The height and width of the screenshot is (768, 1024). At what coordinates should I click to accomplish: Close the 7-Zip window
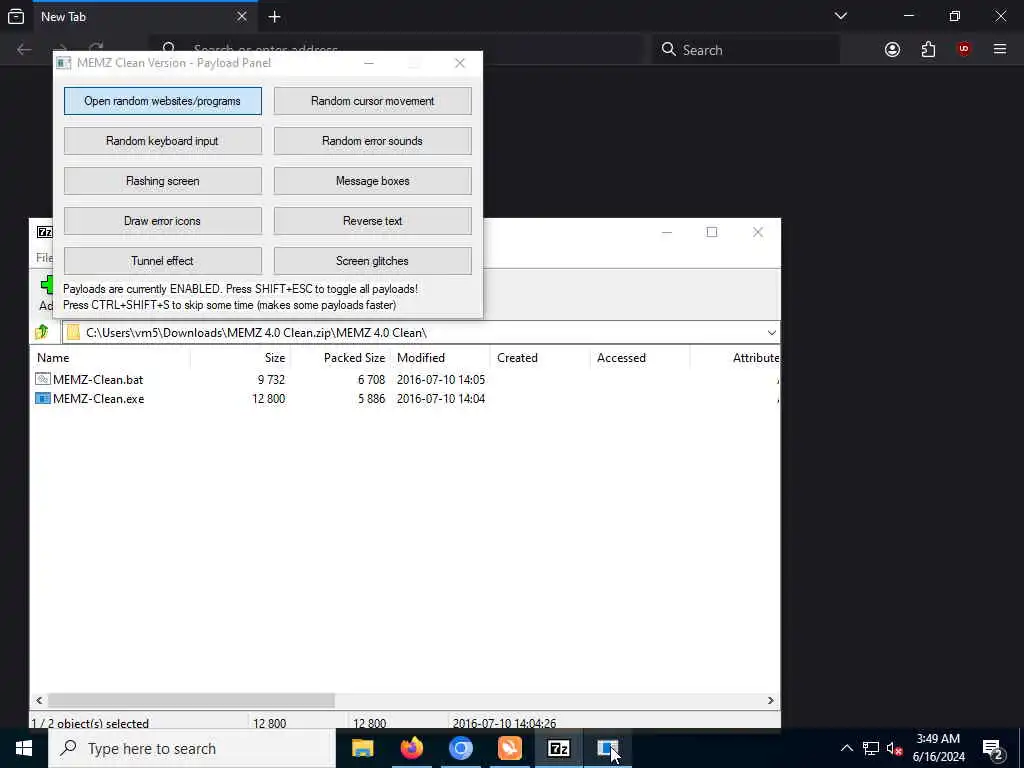[x=758, y=232]
